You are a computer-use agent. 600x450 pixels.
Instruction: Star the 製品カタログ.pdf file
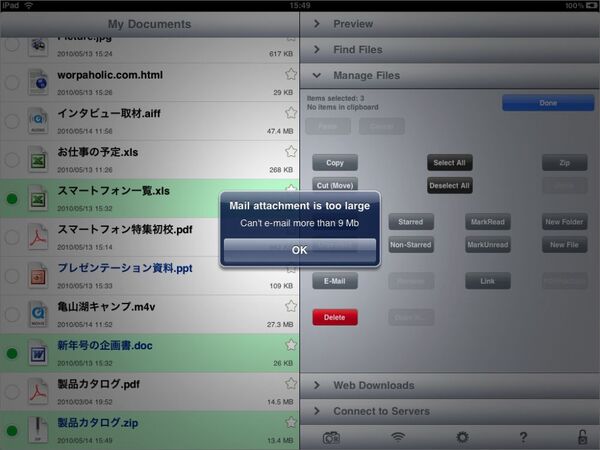pos(291,383)
